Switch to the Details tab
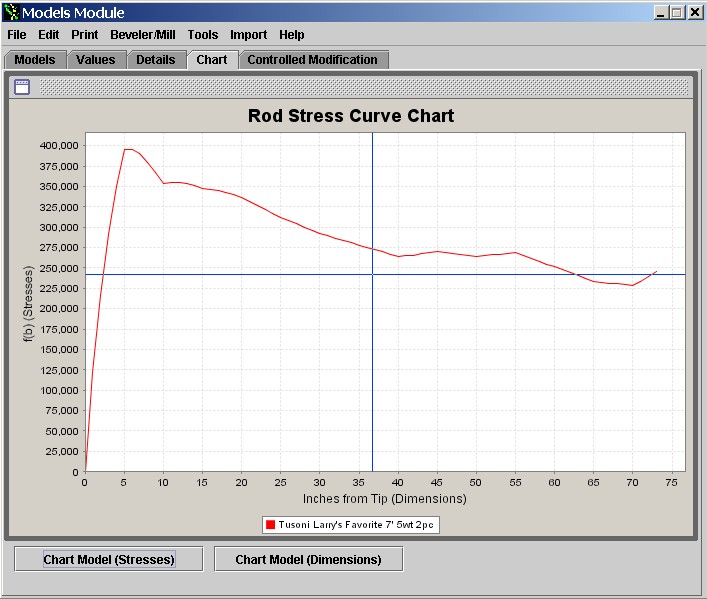Image resolution: width=707 pixels, height=599 pixels. pyautogui.click(x=156, y=60)
